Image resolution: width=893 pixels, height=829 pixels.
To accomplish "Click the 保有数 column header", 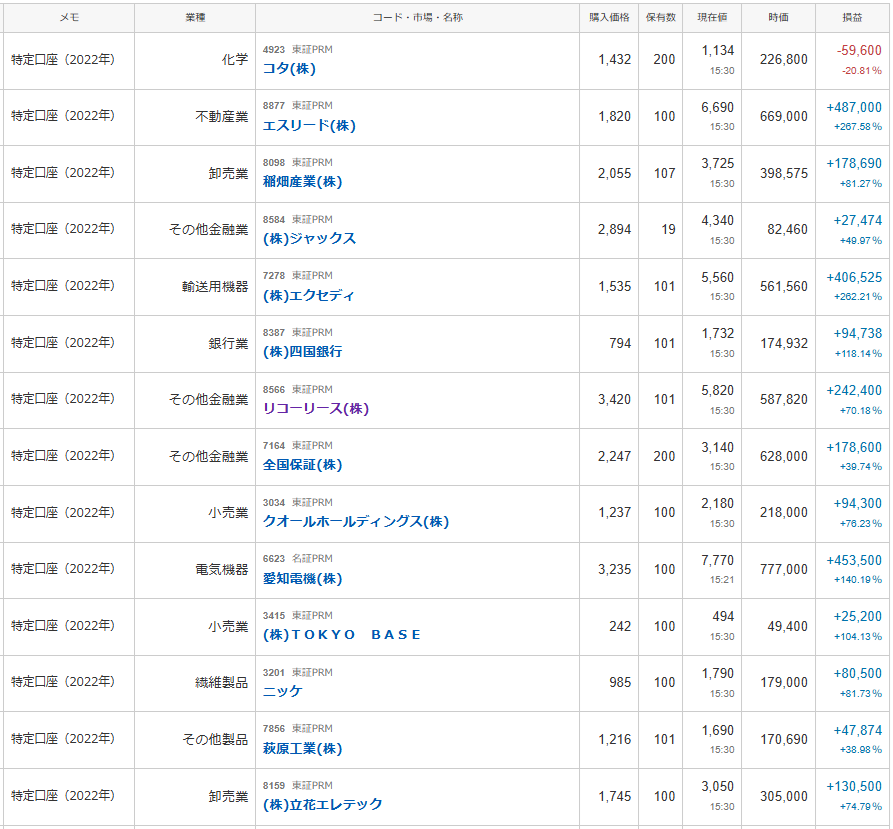I will point(660,17).
